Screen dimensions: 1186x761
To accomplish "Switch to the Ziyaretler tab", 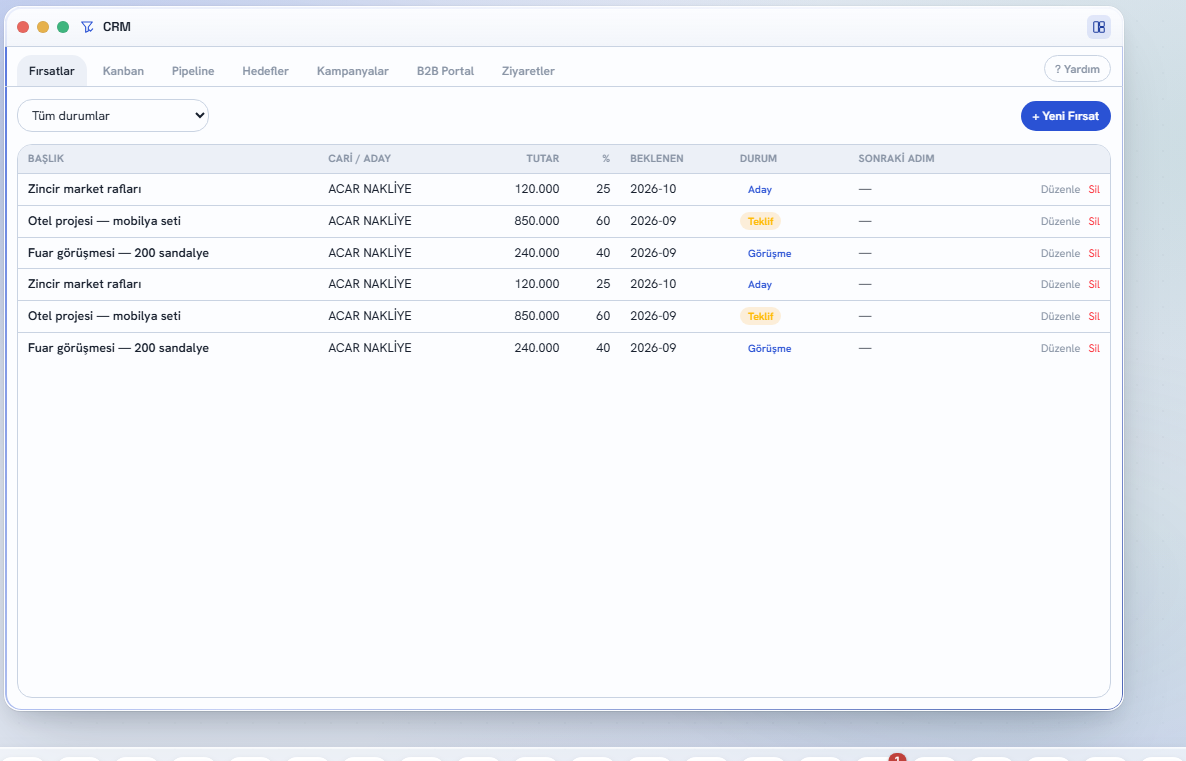I will [x=528, y=71].
